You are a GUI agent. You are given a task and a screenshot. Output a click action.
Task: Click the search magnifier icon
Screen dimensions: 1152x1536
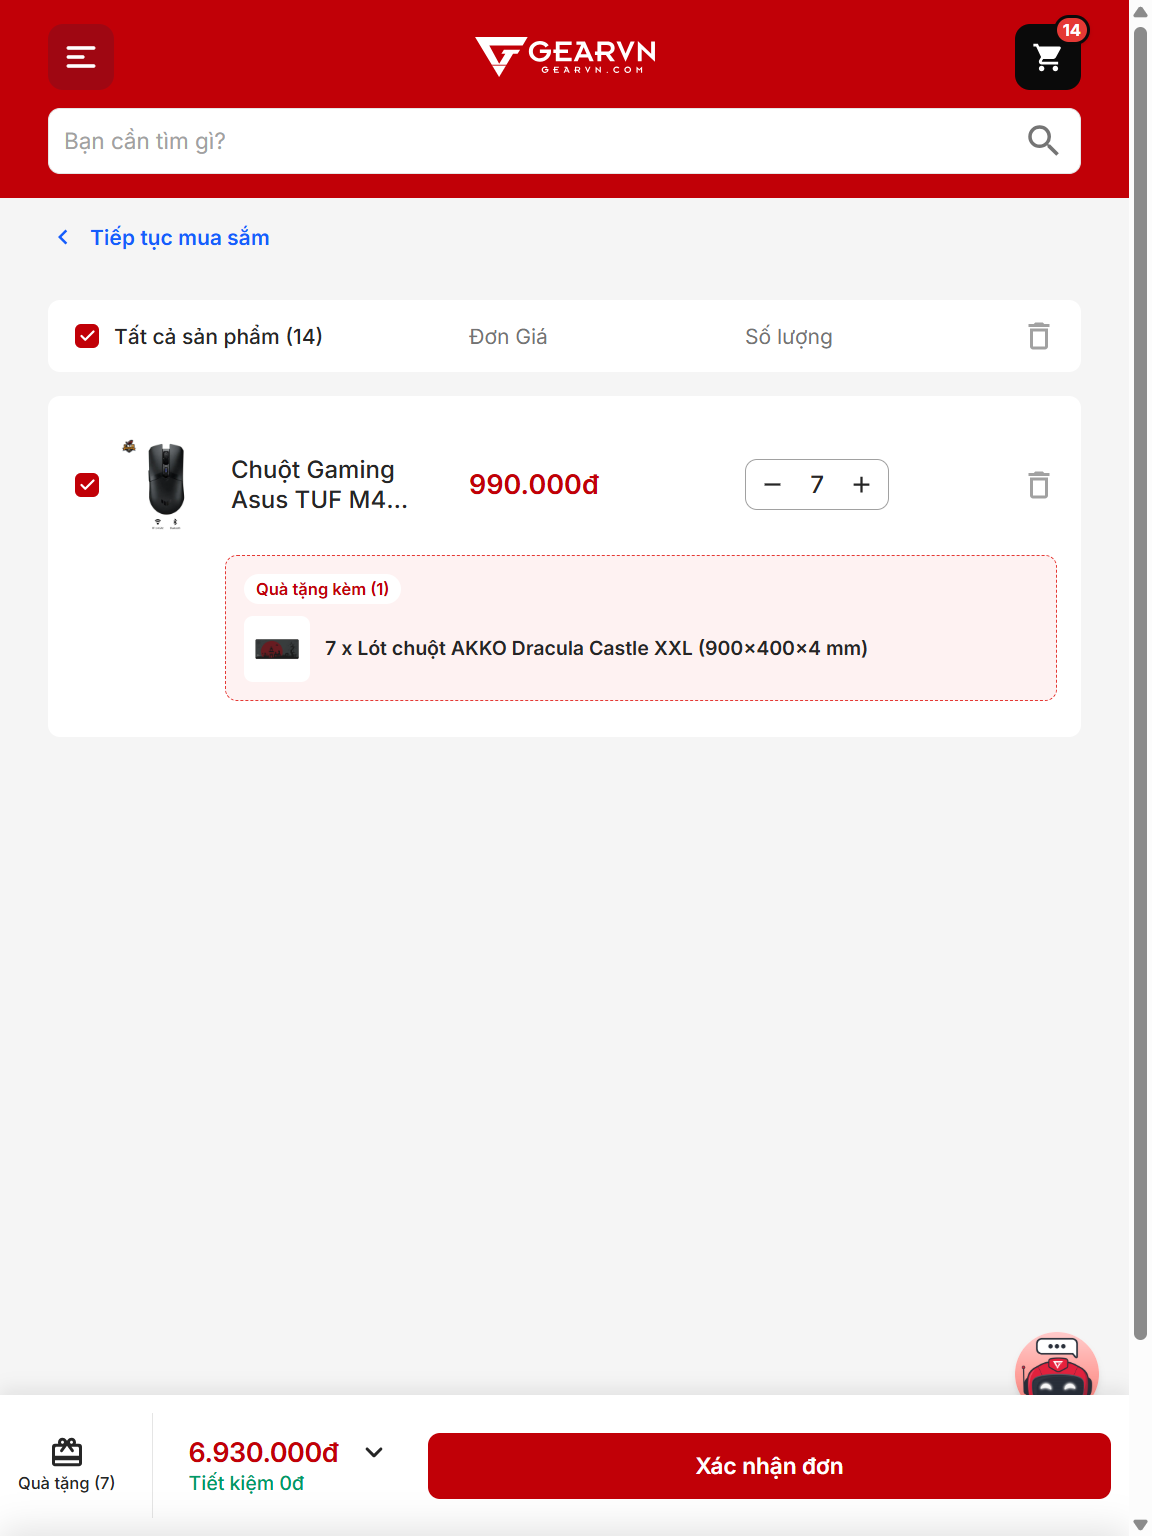(1043, 141)
